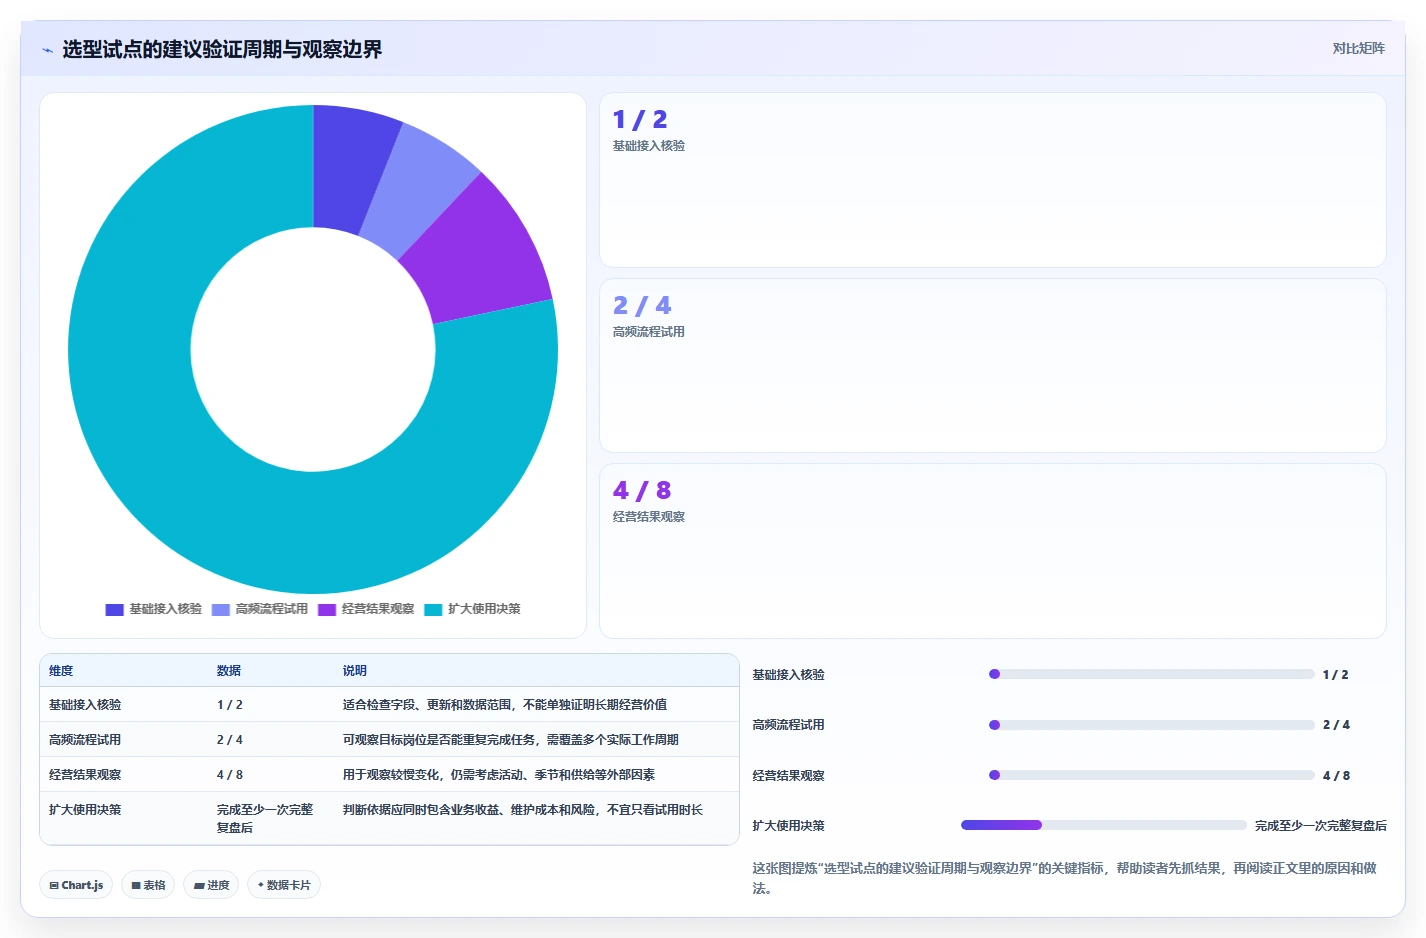Click the 高频流程试用 legend label
The height and width of the screenshot is (938, 1426).
[x=271, y=609]
